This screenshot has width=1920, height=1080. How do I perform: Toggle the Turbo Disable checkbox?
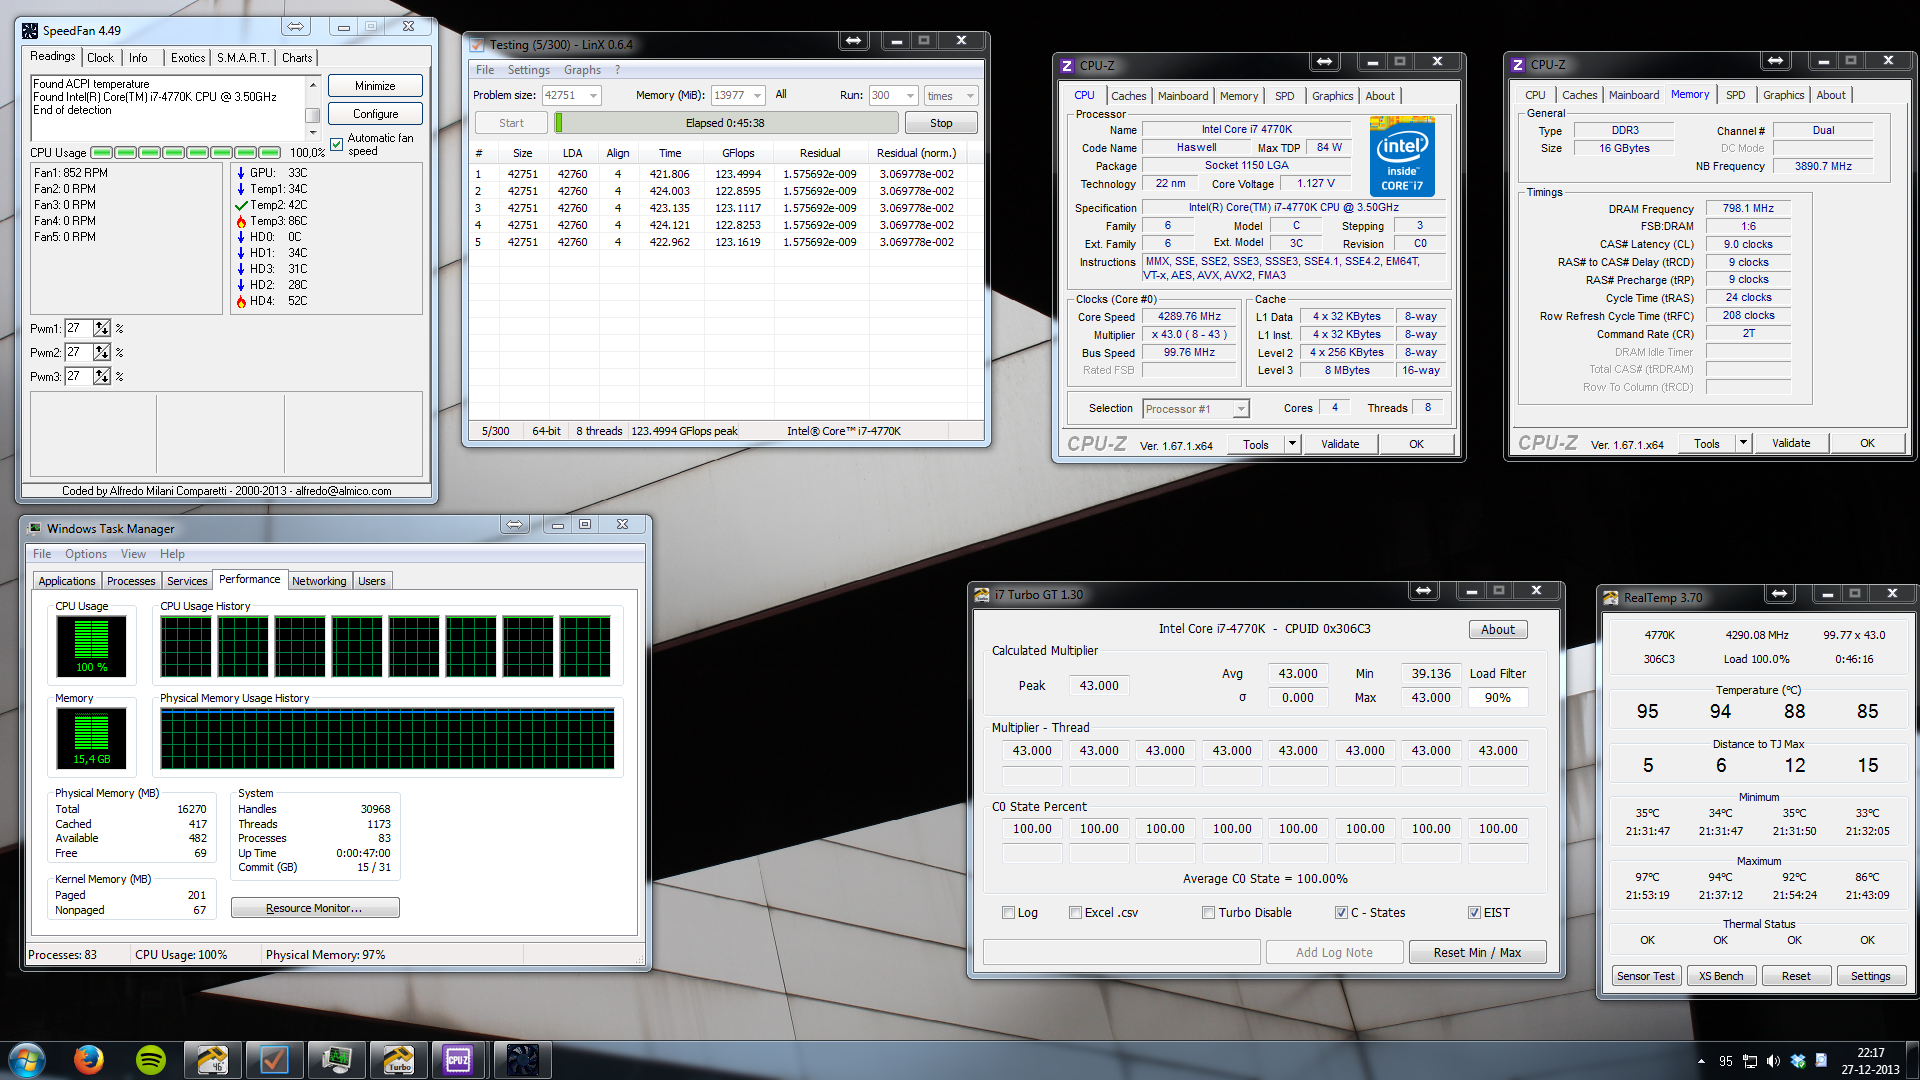[x=1209, y=913]
